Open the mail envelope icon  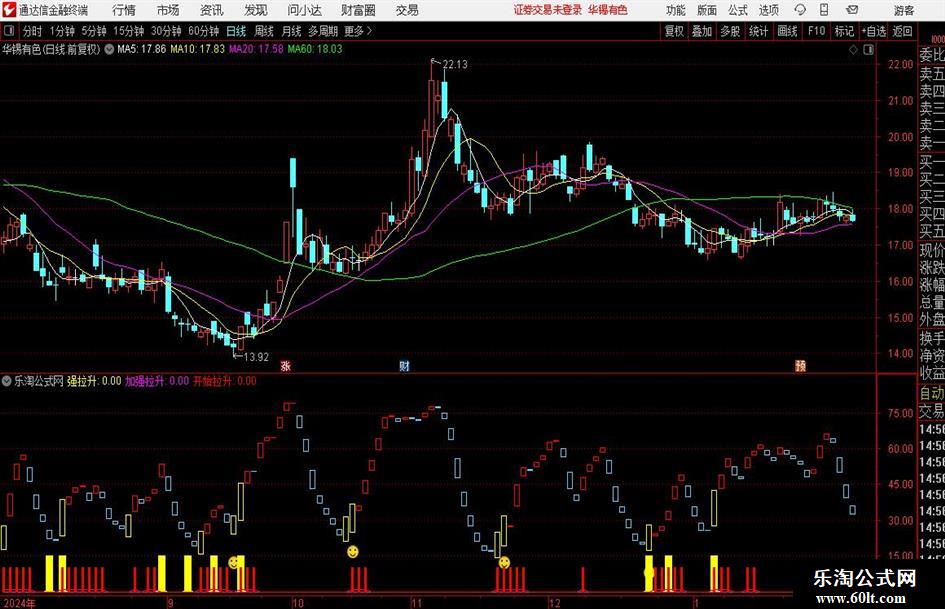tap(852, 10)
